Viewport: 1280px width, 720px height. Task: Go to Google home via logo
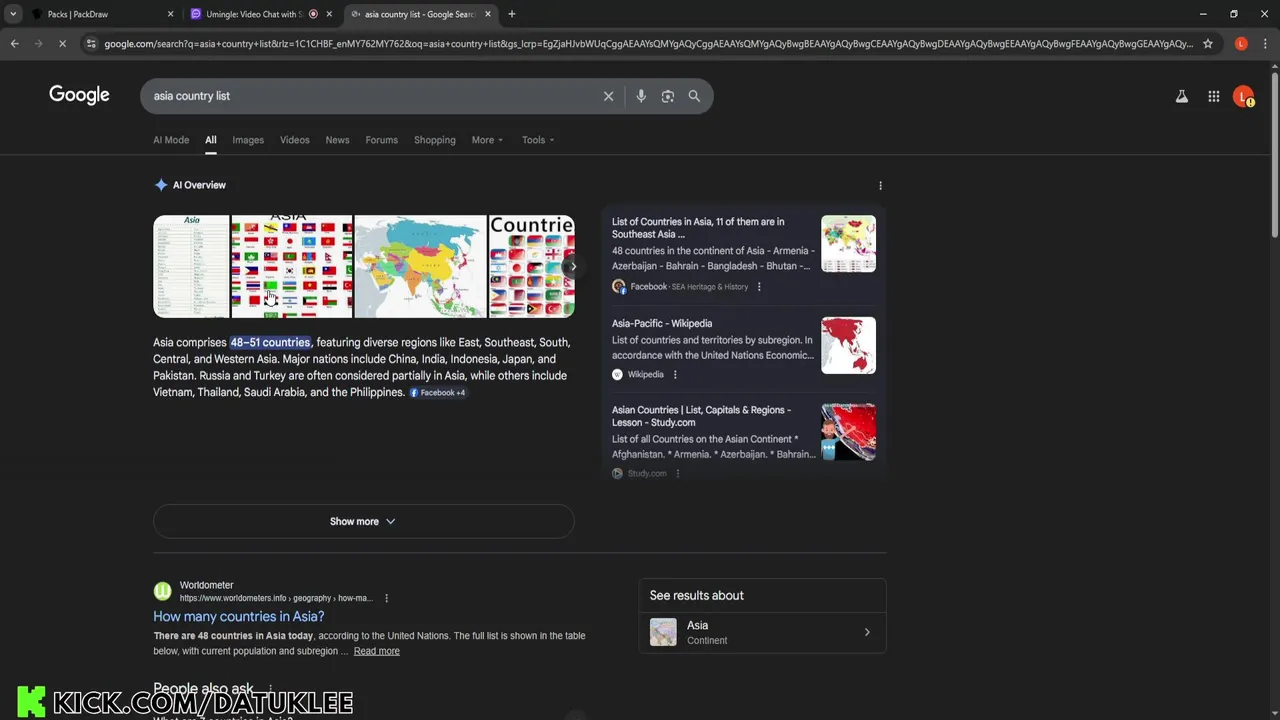(79, 95)
